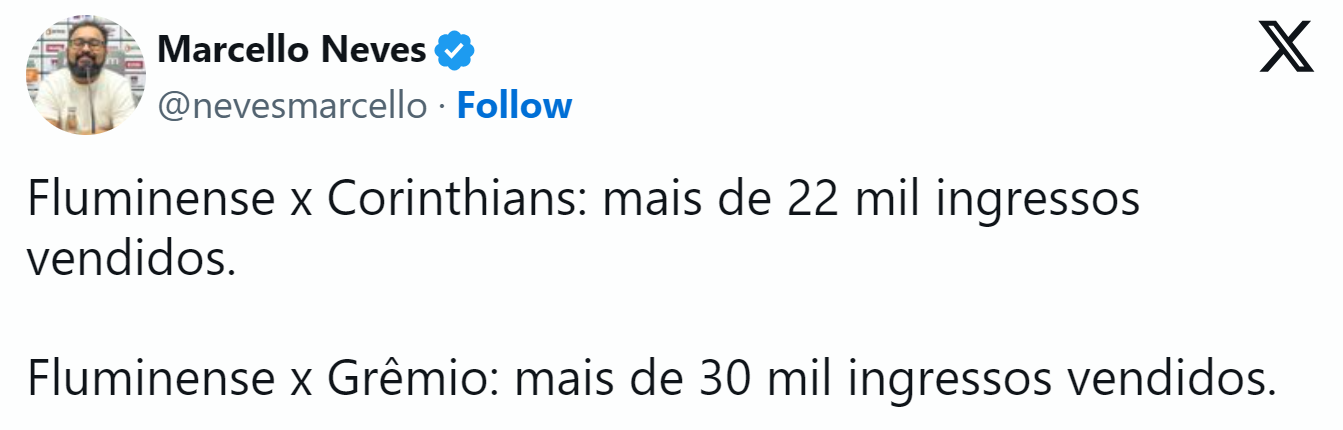Image resolution: width=1343 pixels, height=430 pixels.
Task: Follow the nevesmarcello account
Action: (x=514, y=105)
